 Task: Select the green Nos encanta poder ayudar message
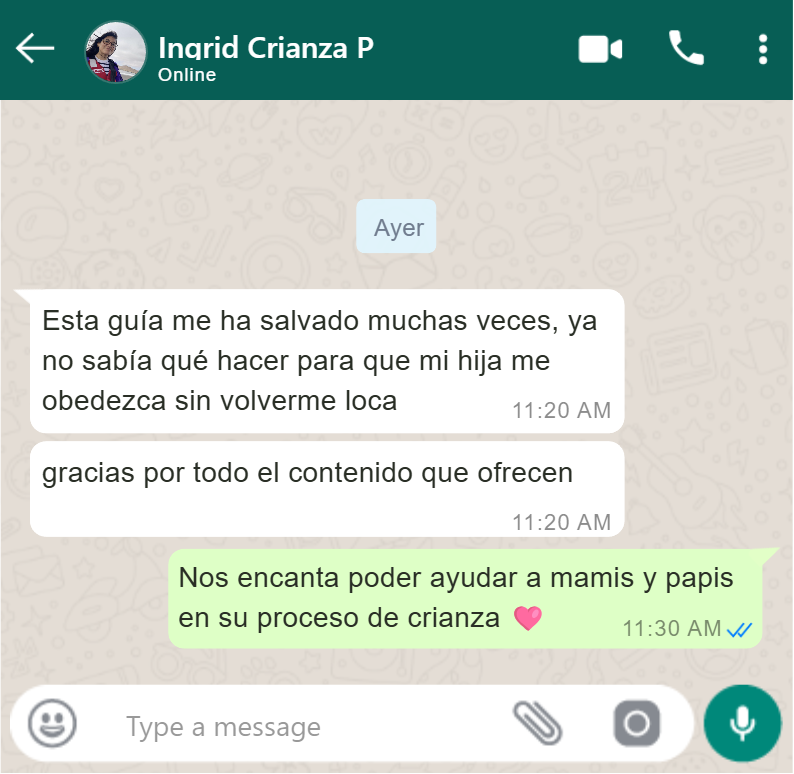click(x=465, y=598)
